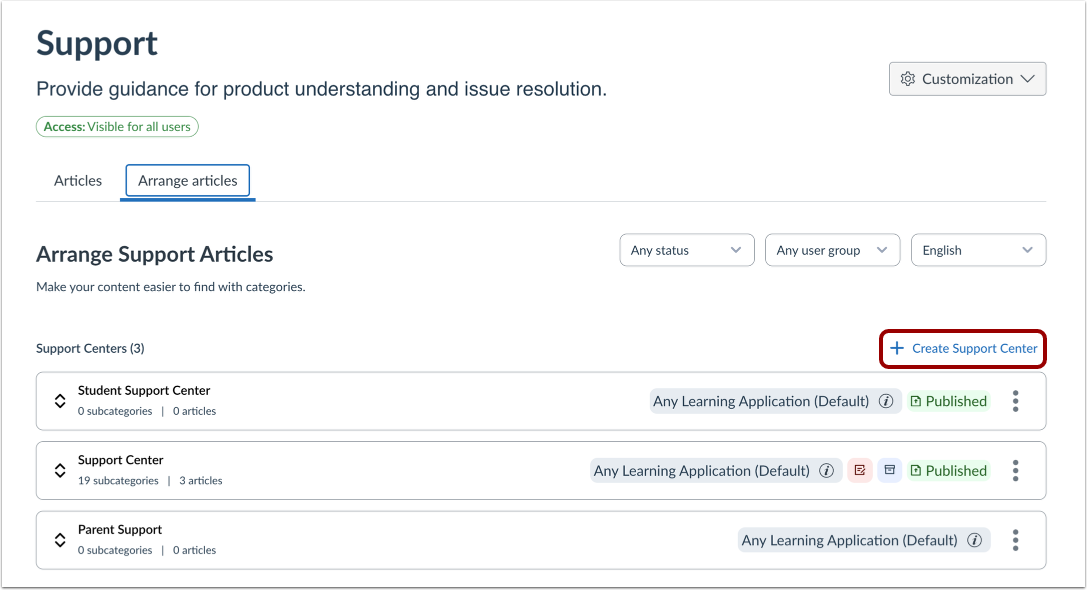Click the info icon in the Parent Support row
The width and height of the screenshot is (1087, 590).
974,540
